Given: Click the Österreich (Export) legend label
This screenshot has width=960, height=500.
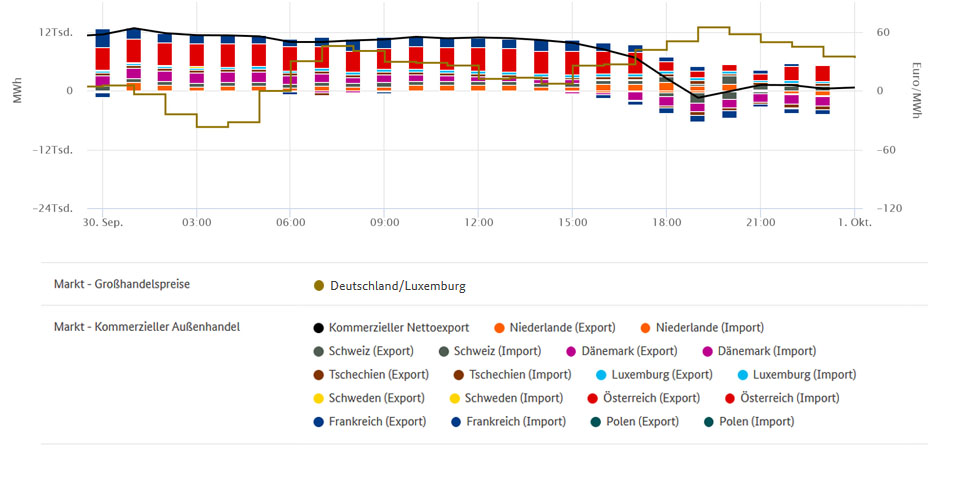Looking at the screenshot, I should [x=651, y=398].
